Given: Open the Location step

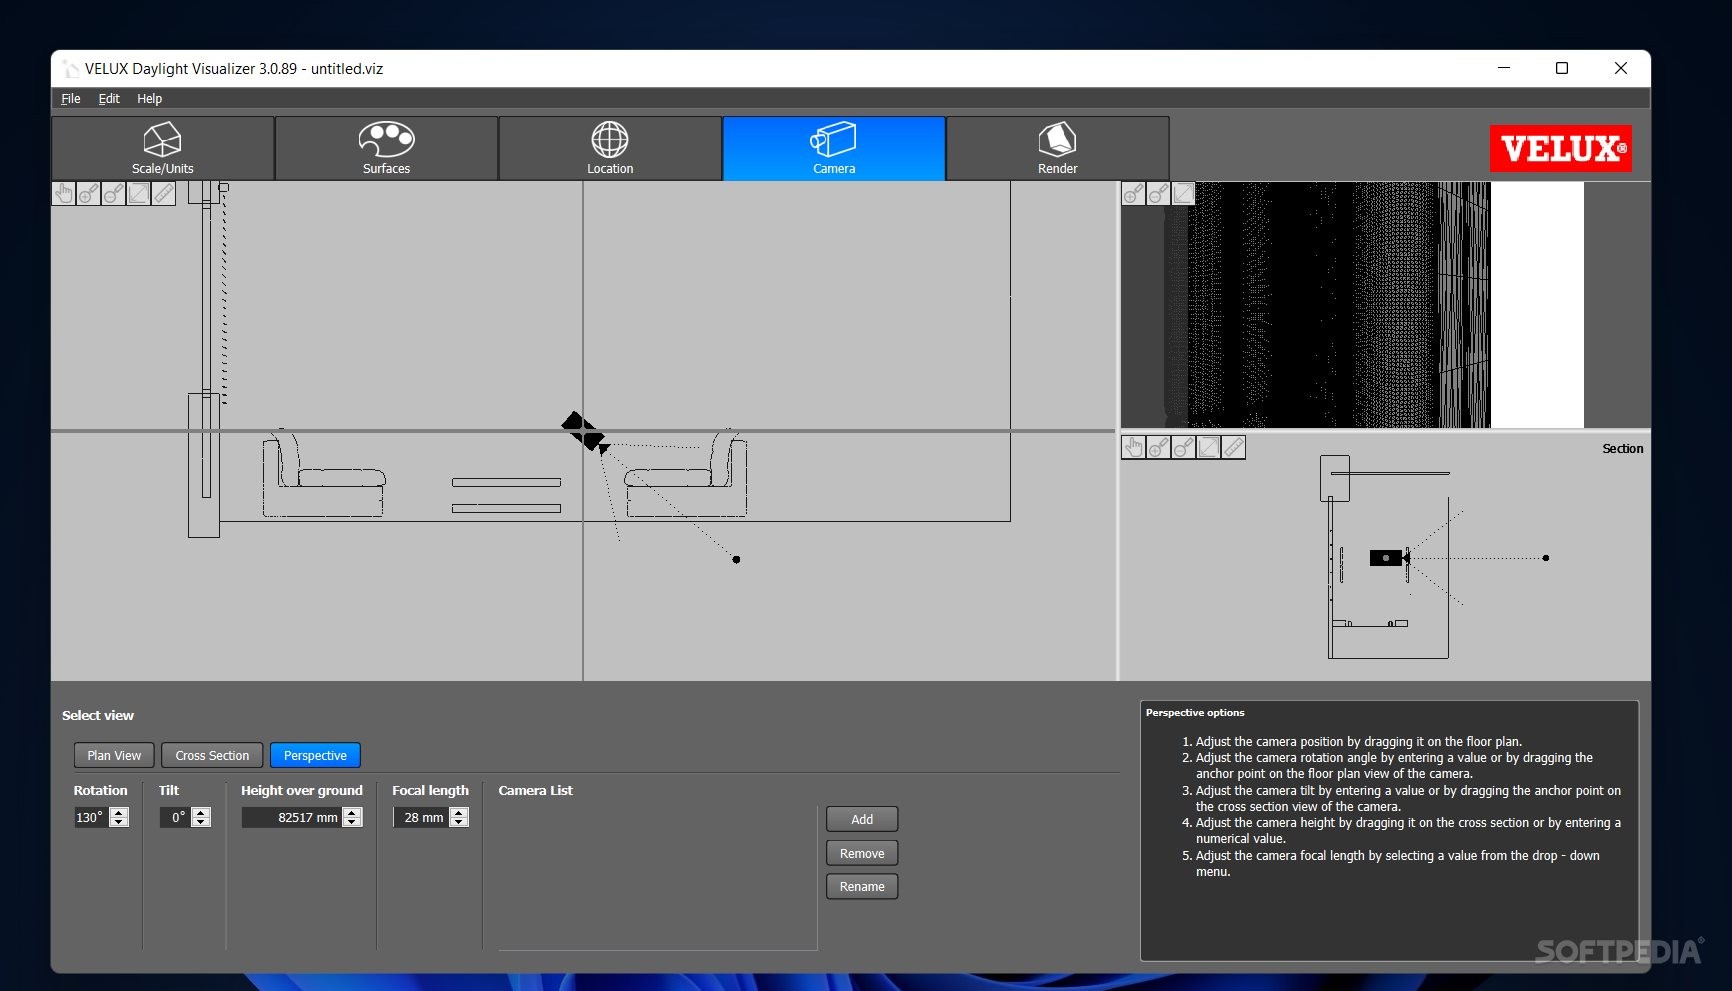Looking at the screenshot, I should (610, 148).
